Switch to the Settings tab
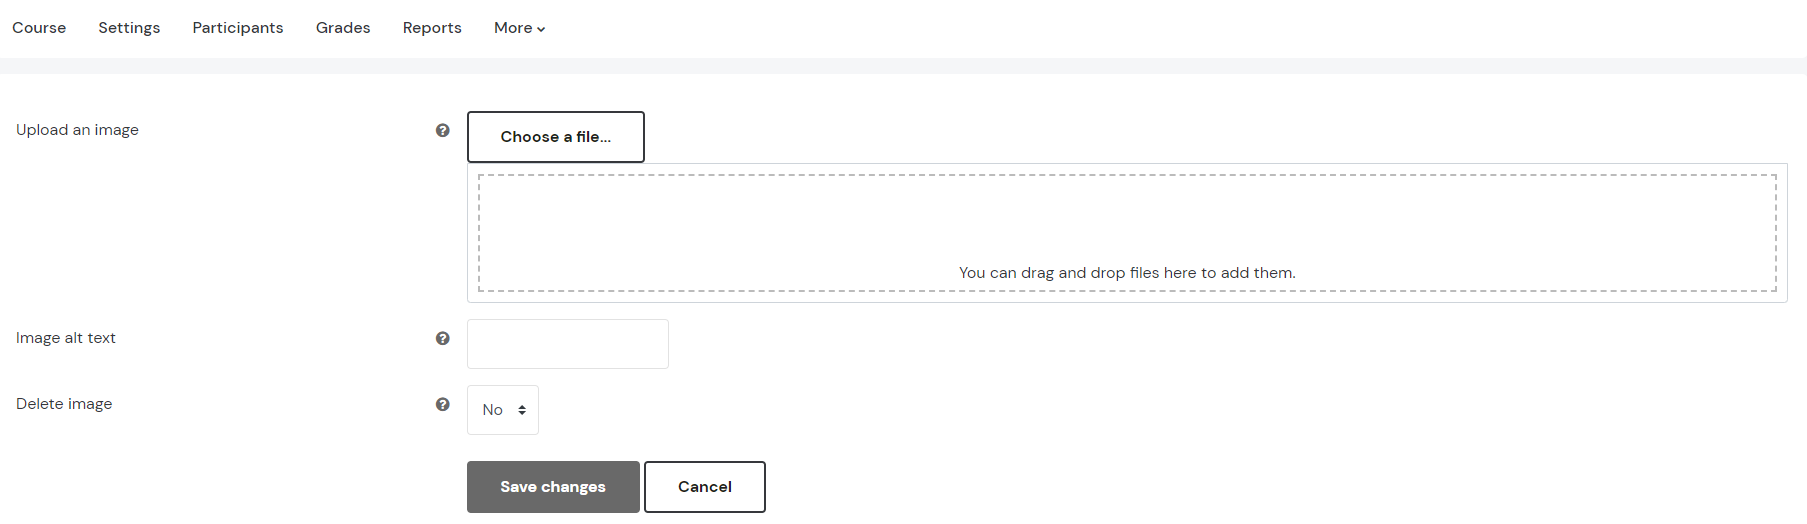1807x524 pixels. coord(129,28)
